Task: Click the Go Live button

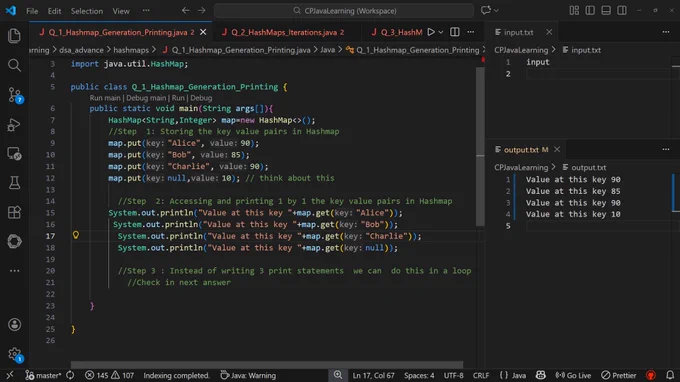Action: (573, 375)
